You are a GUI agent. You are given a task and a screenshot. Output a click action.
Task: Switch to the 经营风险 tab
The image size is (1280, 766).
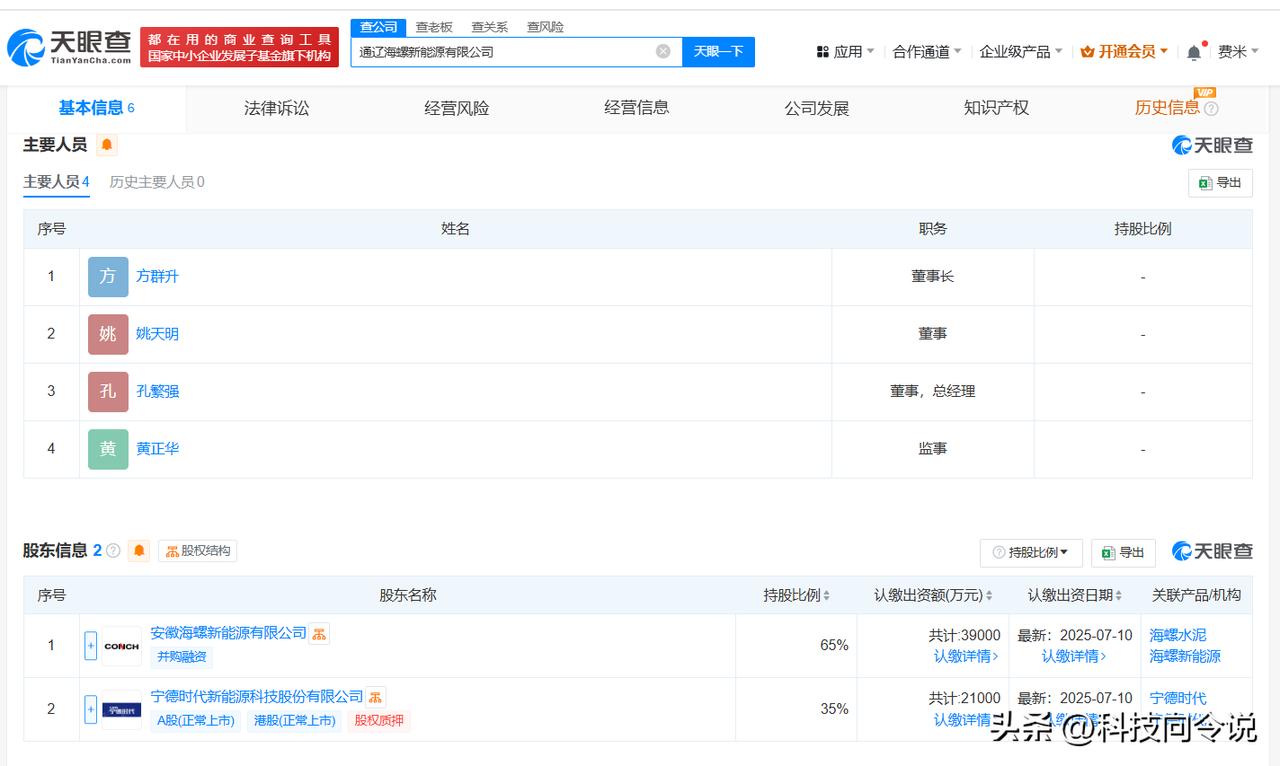457,108
